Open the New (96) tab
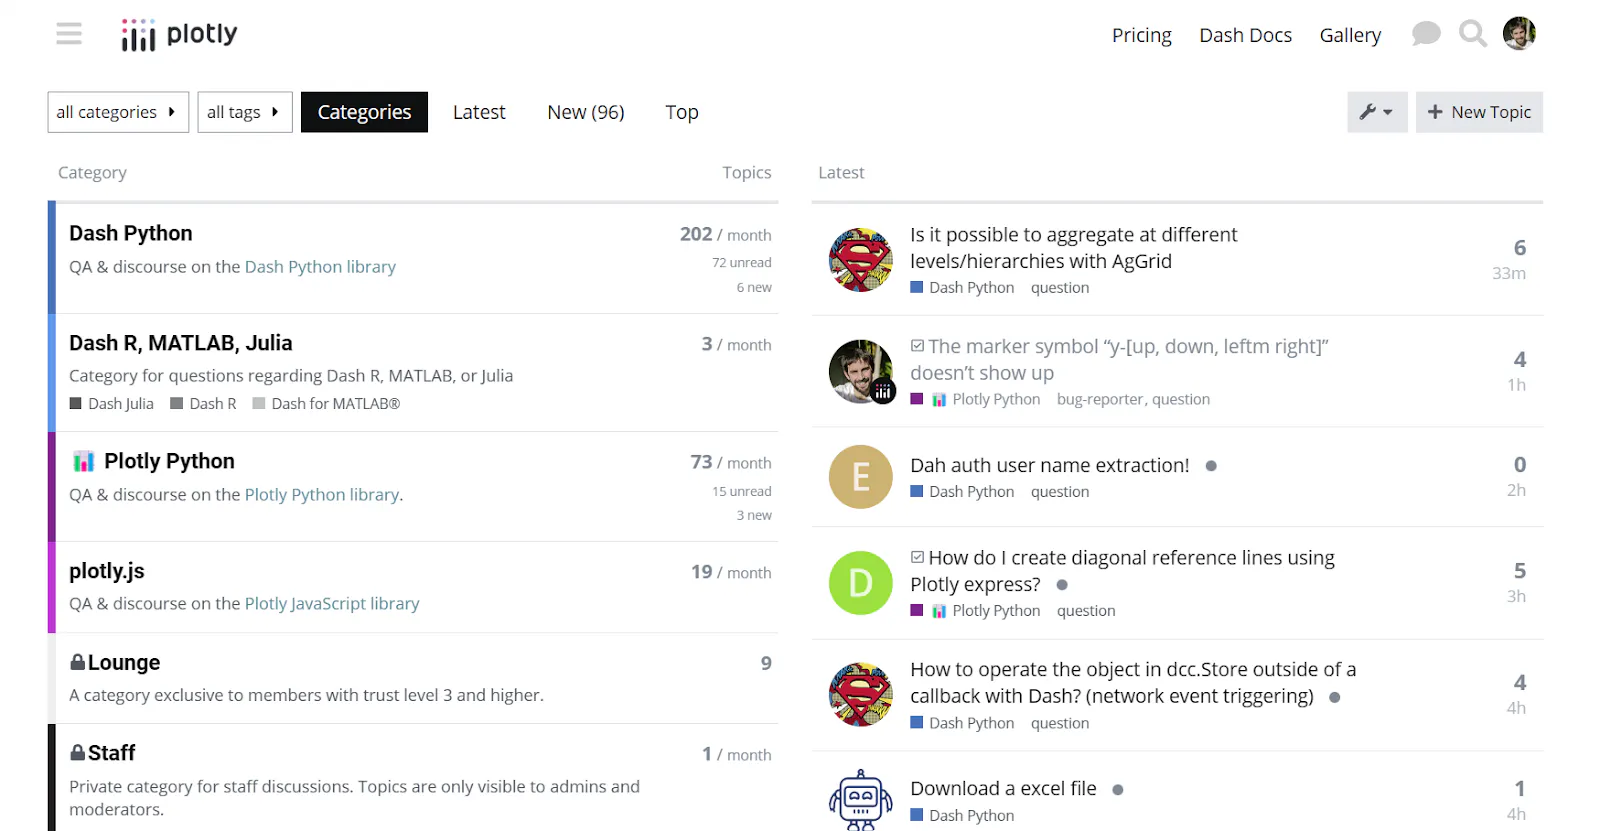This screenshot has width=1600, height=831. tap(586, 112)
